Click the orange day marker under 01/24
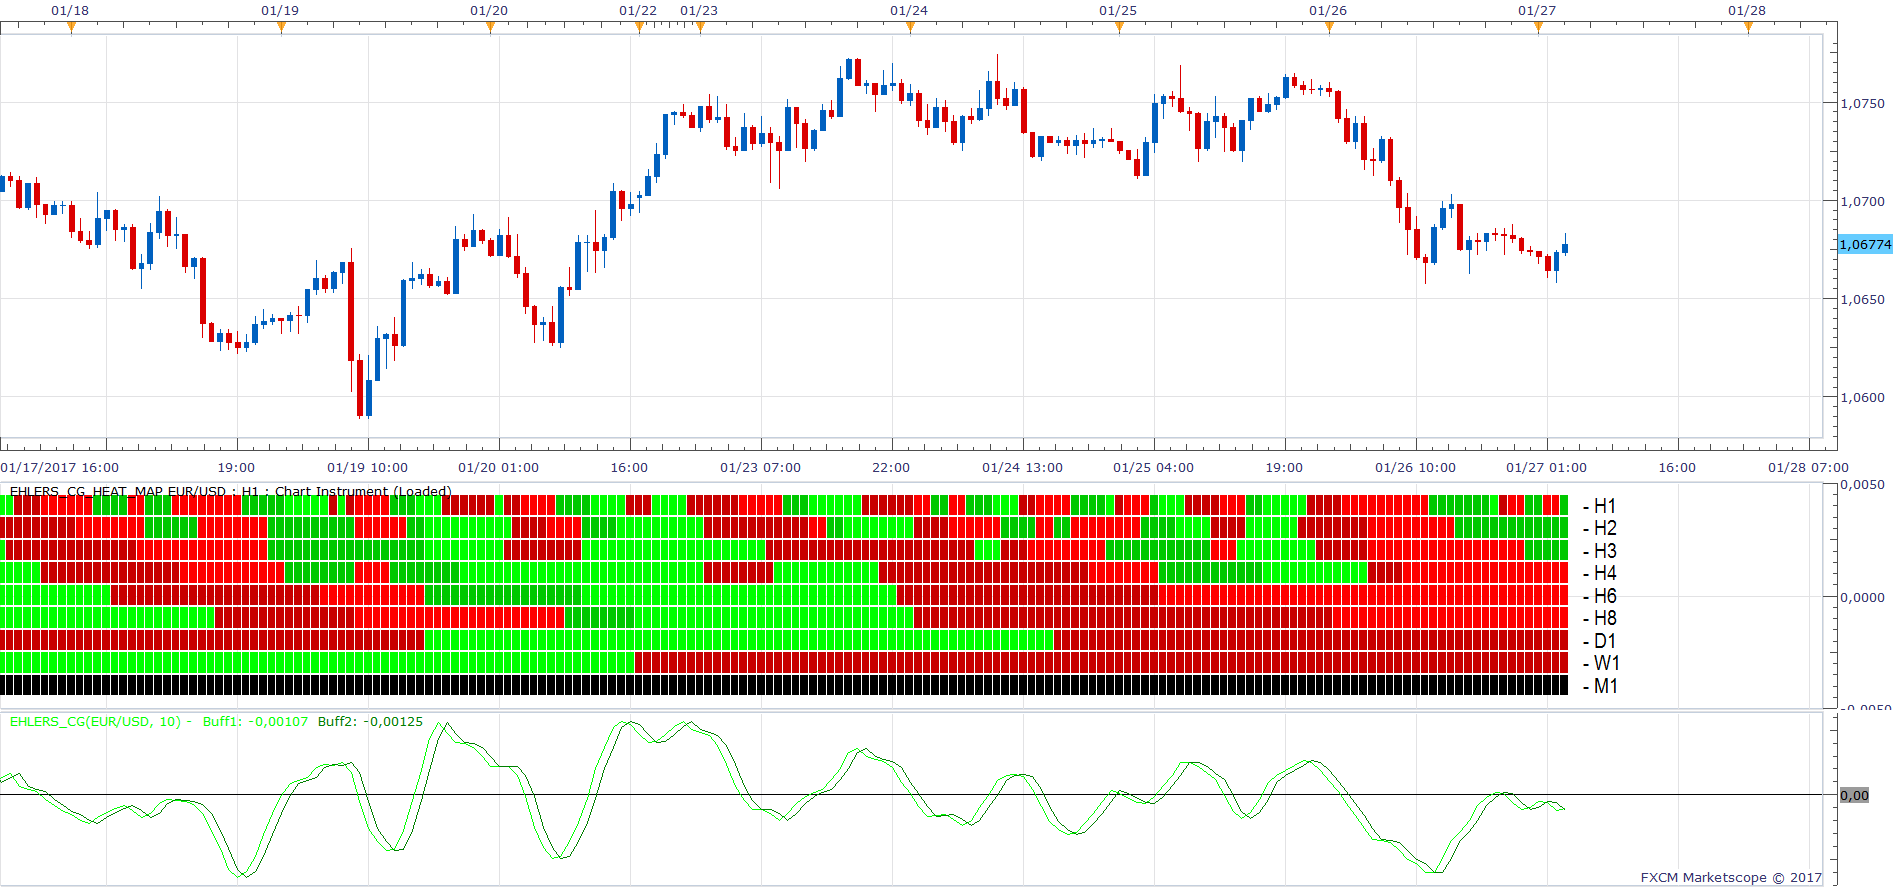Viewport: 1903px width, 887px height. pos(910,27)
